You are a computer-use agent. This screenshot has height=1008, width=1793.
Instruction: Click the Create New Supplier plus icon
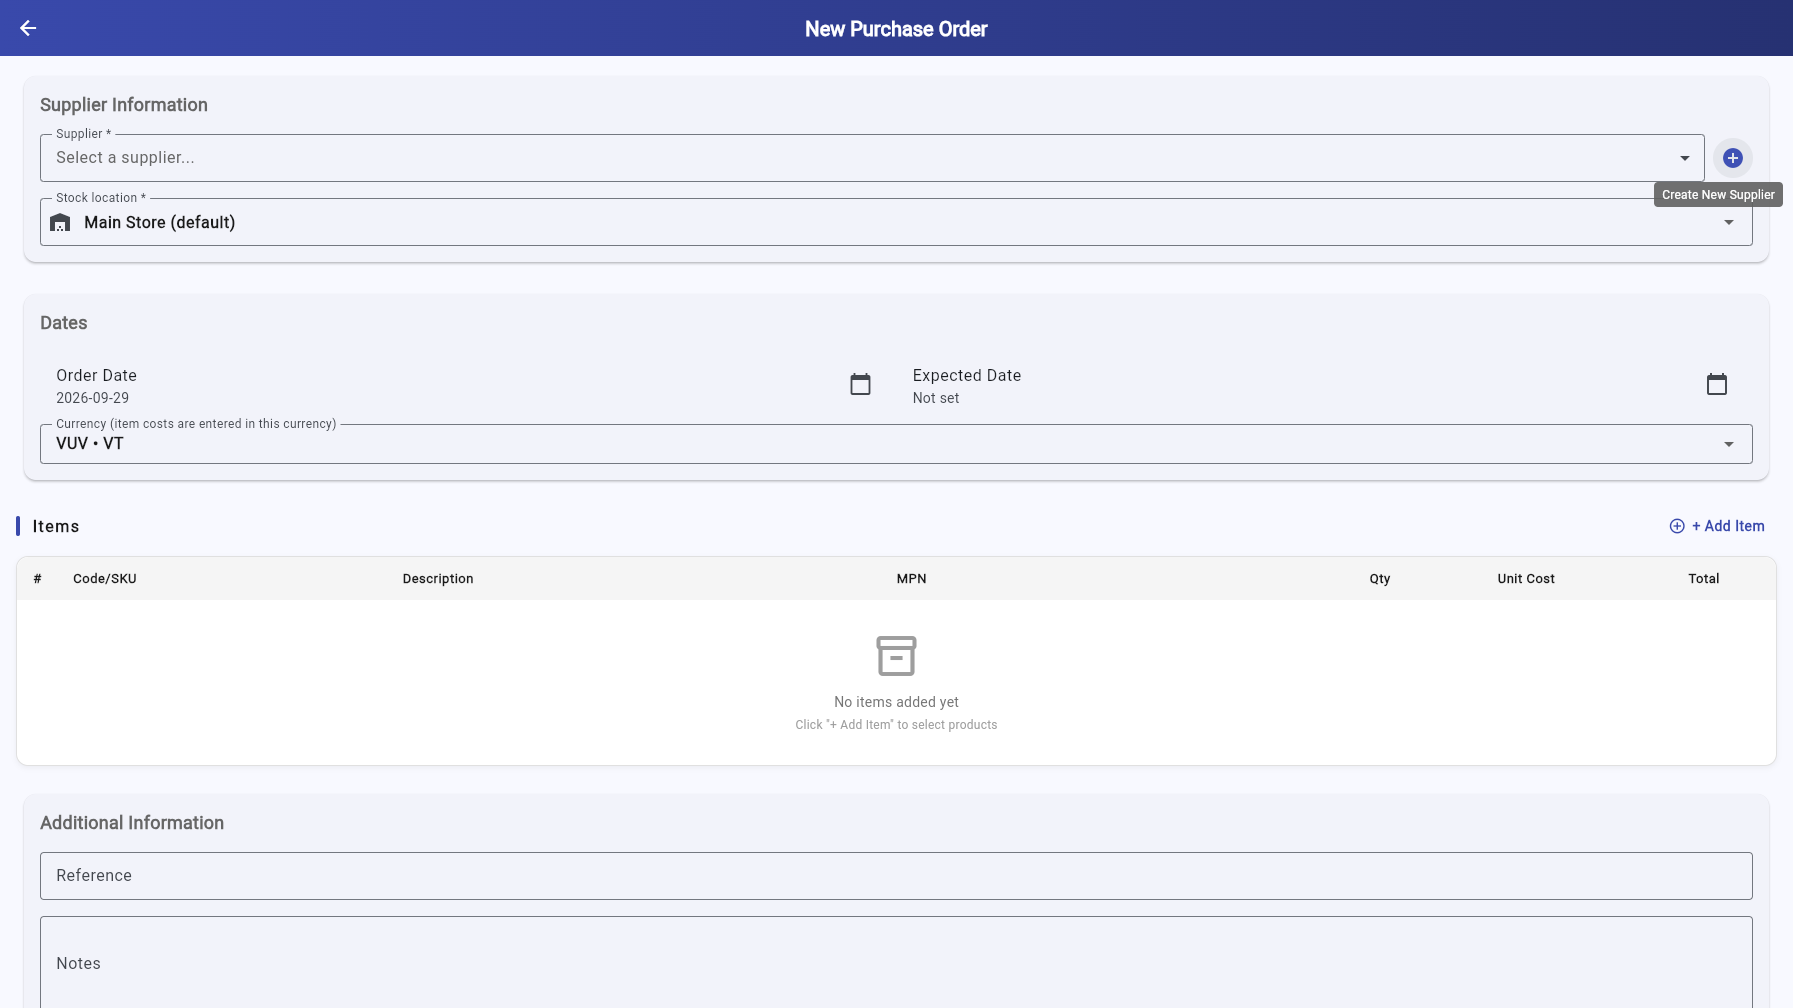tap(1733, 158)
